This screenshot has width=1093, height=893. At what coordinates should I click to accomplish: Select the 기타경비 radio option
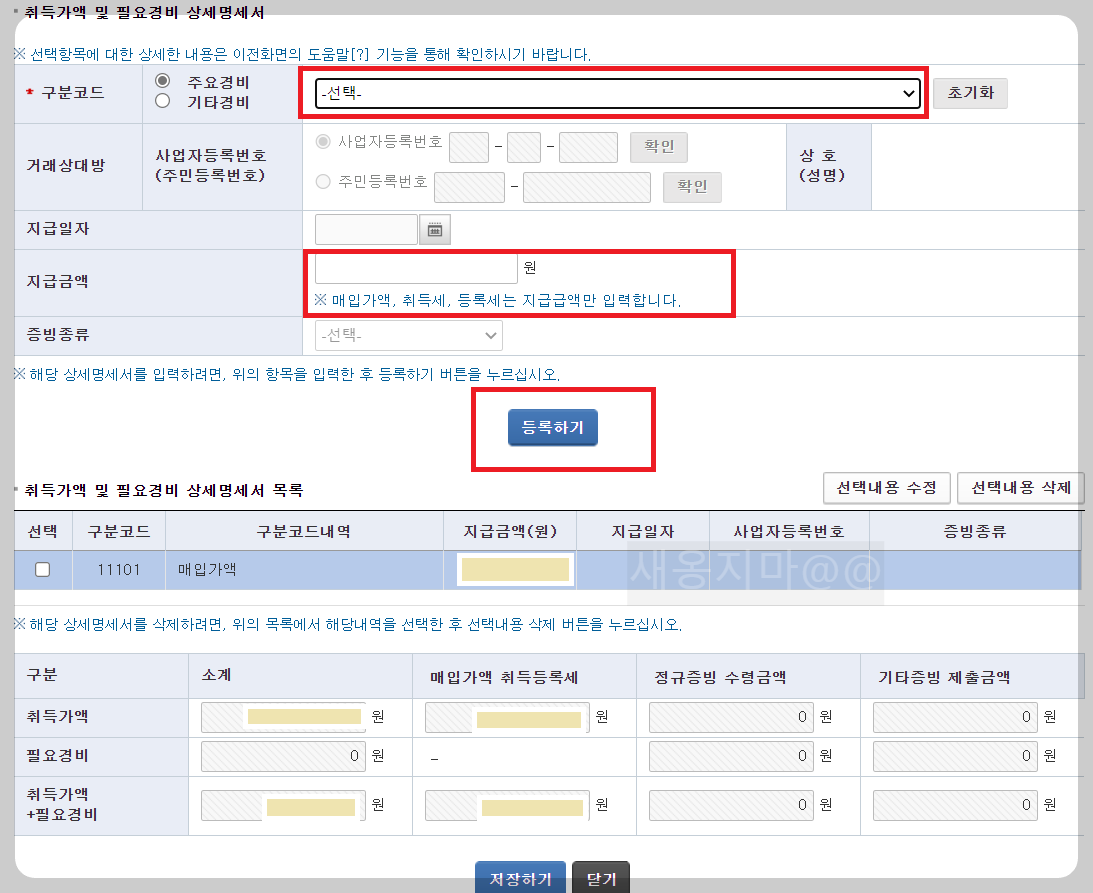pyautogui.click(x=162, y=100)
